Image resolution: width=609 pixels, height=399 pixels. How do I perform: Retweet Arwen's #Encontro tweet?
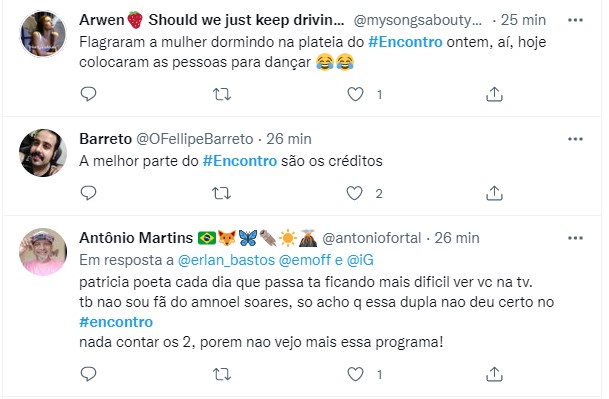coord(222,94)
